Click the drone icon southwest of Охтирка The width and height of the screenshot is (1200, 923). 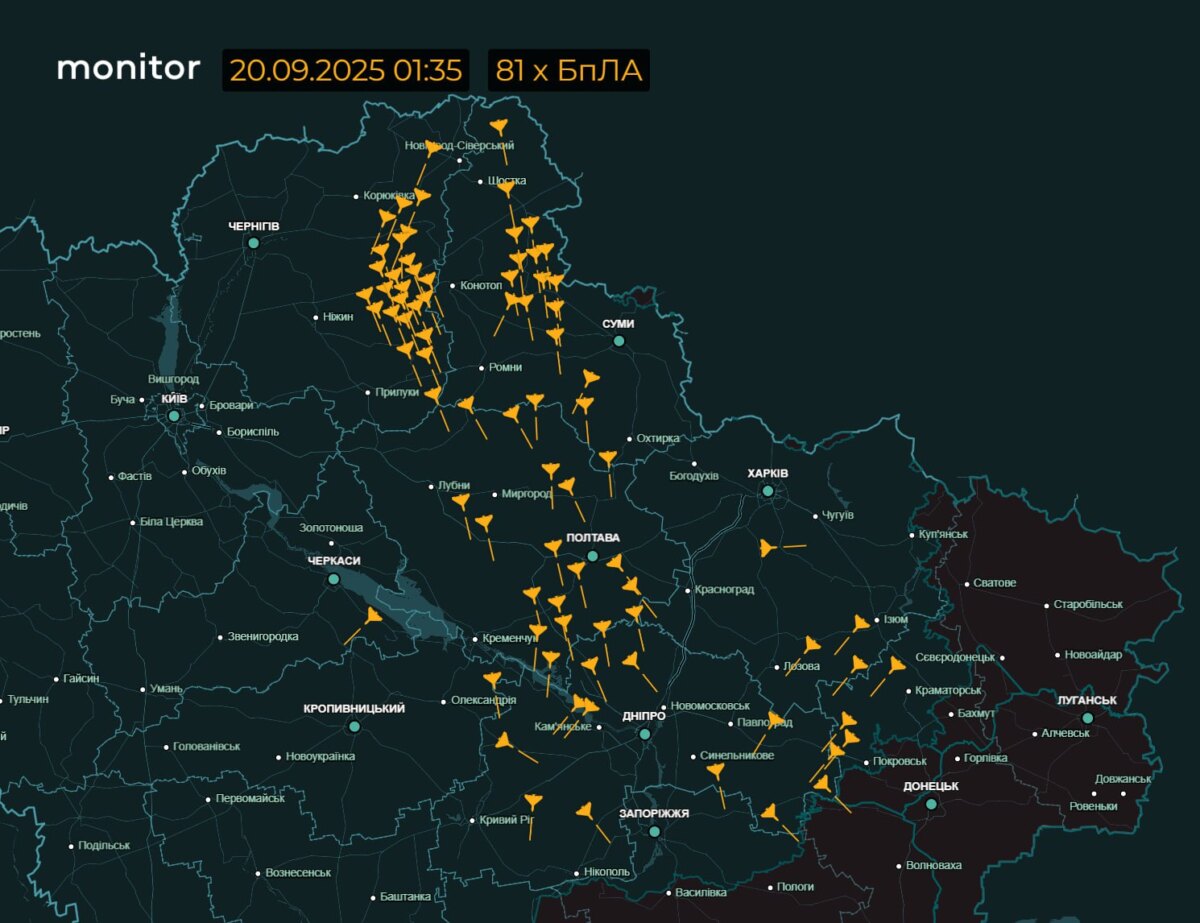tap(608, 458)
